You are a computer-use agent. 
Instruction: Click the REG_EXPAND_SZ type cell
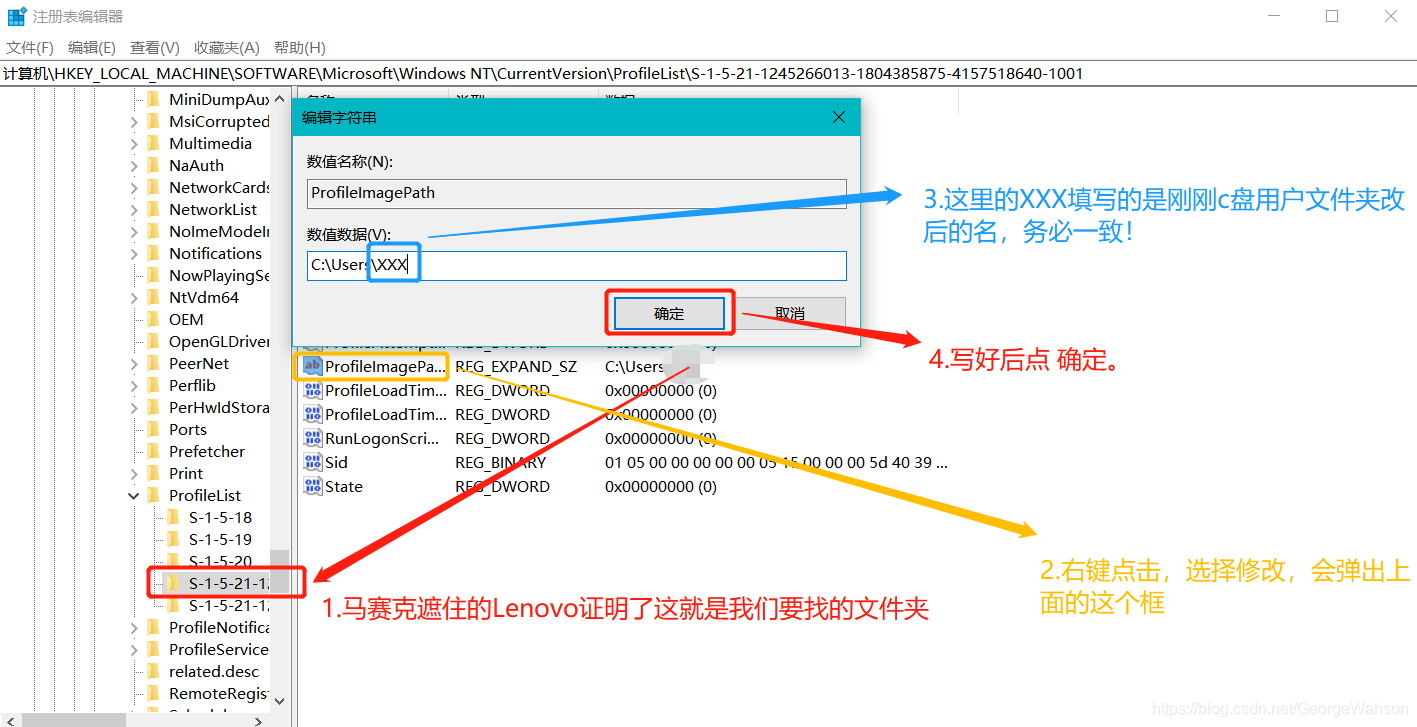coord(516,366)
